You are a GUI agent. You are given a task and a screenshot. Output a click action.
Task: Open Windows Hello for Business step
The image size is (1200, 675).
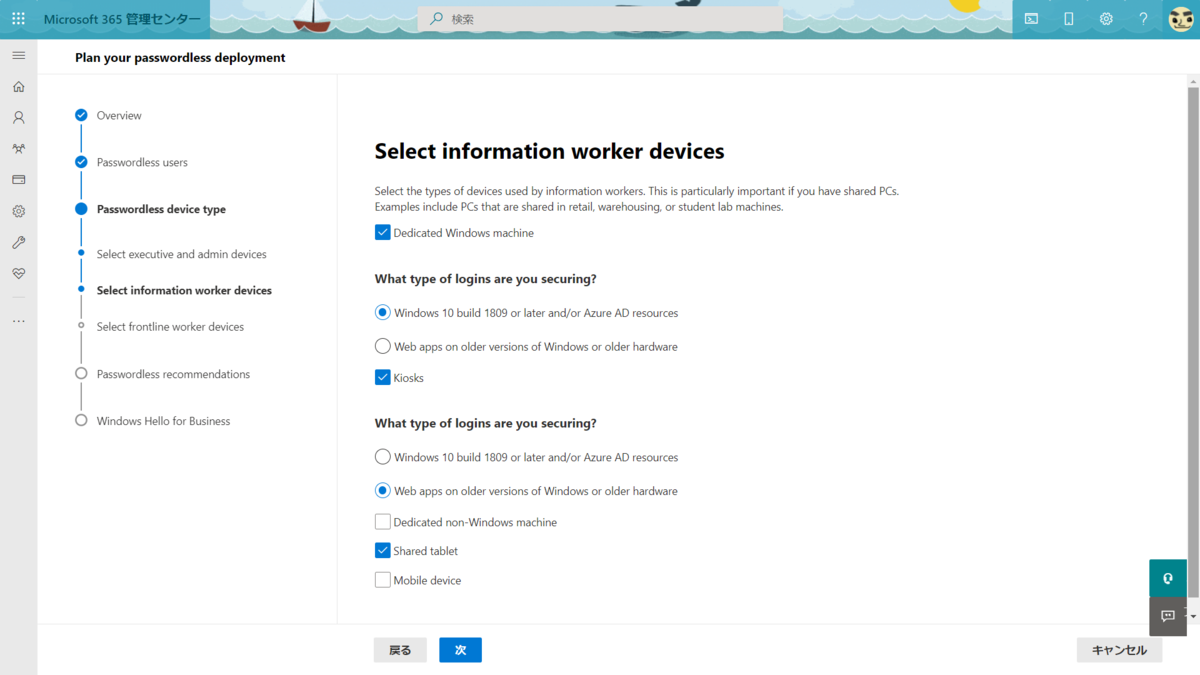pyautogui.click(x=163, y=421)
